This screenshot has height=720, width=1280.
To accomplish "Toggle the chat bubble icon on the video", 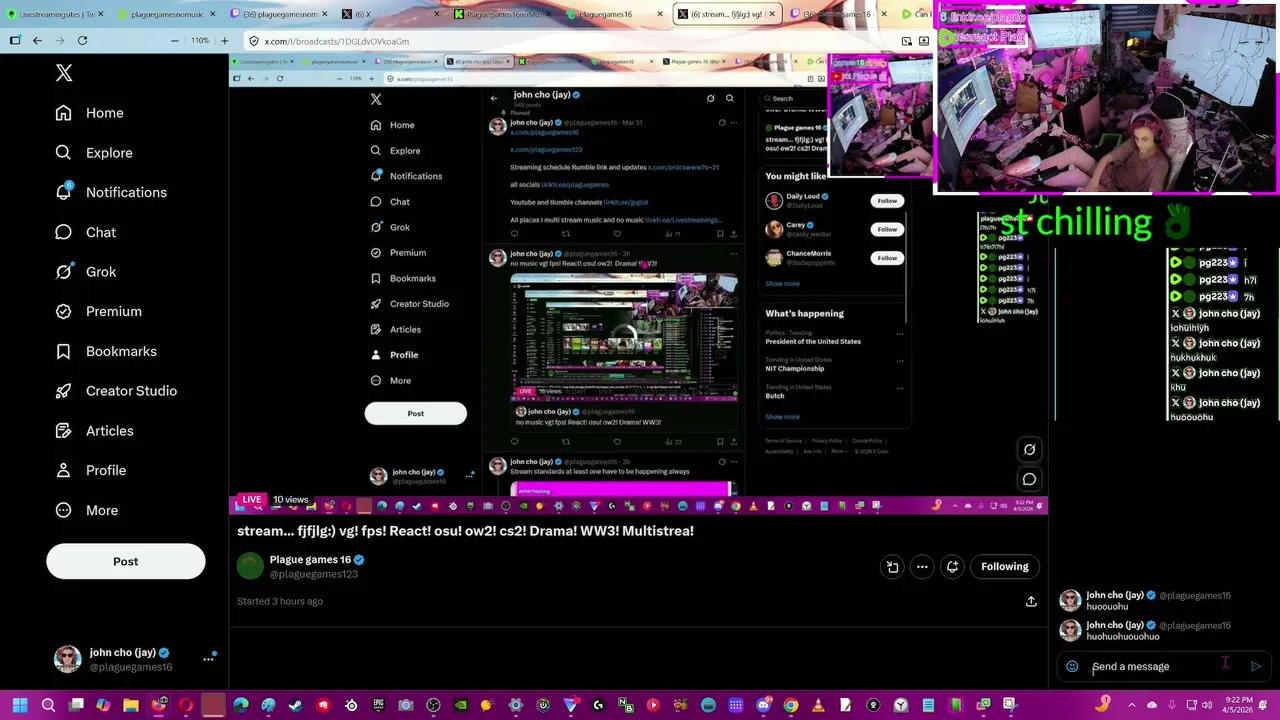I will click(1029, 479).
